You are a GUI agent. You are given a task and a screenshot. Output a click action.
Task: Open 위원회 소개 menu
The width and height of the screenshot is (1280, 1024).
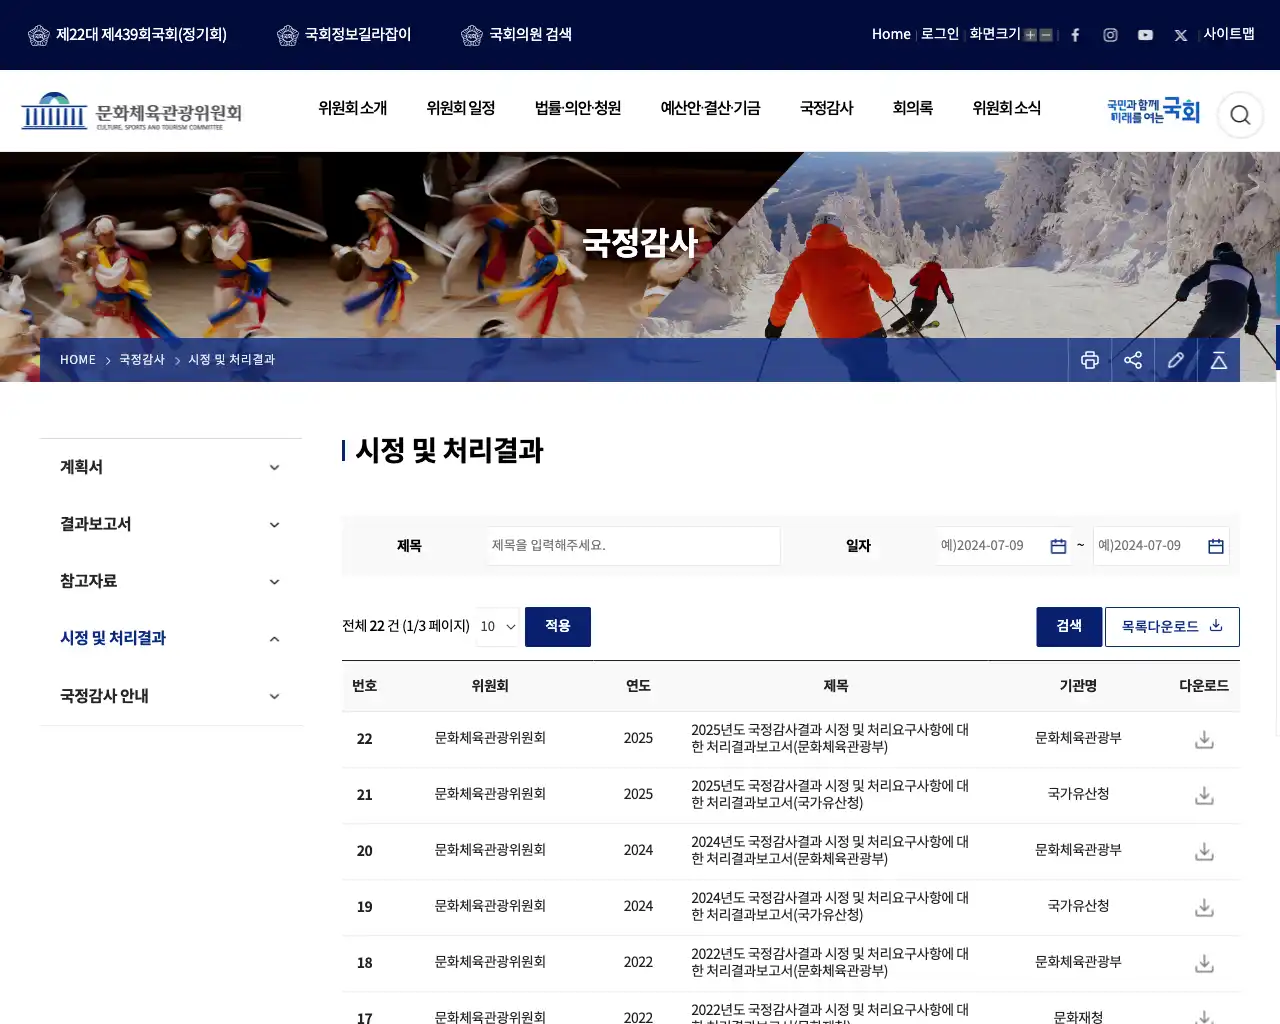pos(352,108)
